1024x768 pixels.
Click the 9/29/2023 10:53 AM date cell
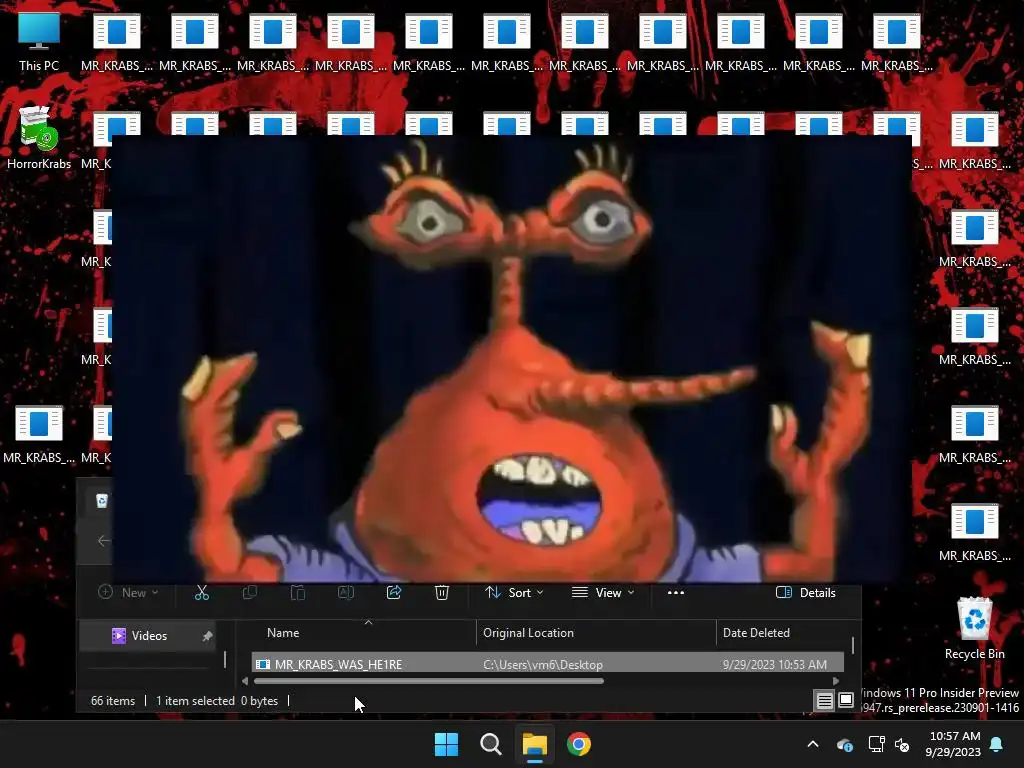point(775,664)
